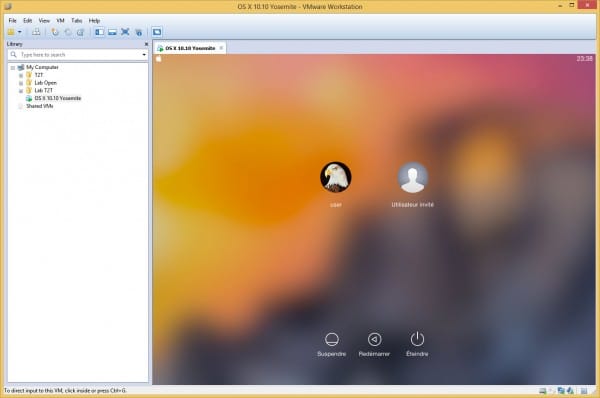Image resolution: width=600 pixels, height=398 pixels.
Task: Click the clock in the guest screen corner
Action: (584, 59)
